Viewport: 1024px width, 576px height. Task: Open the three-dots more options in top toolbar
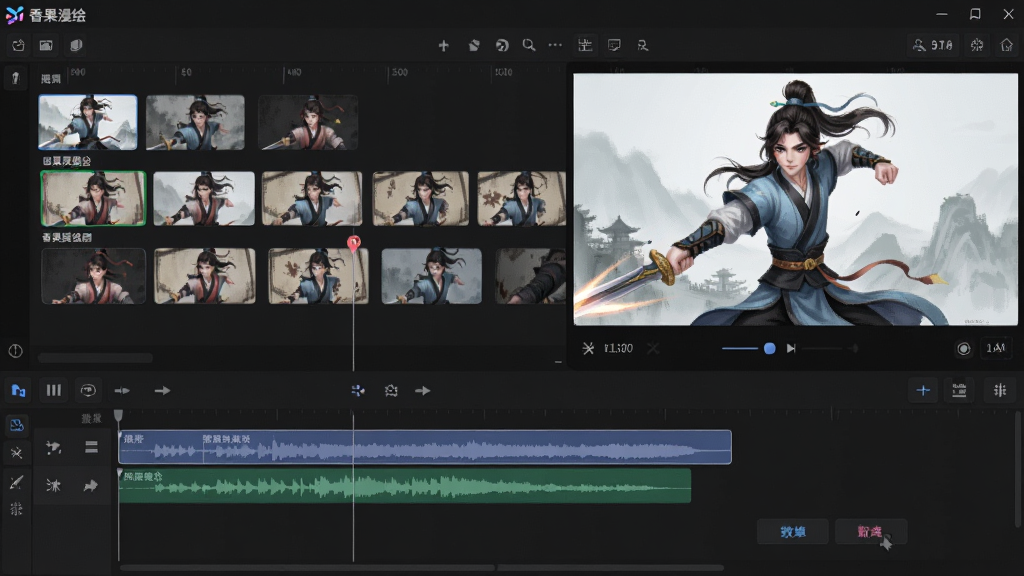555,45
